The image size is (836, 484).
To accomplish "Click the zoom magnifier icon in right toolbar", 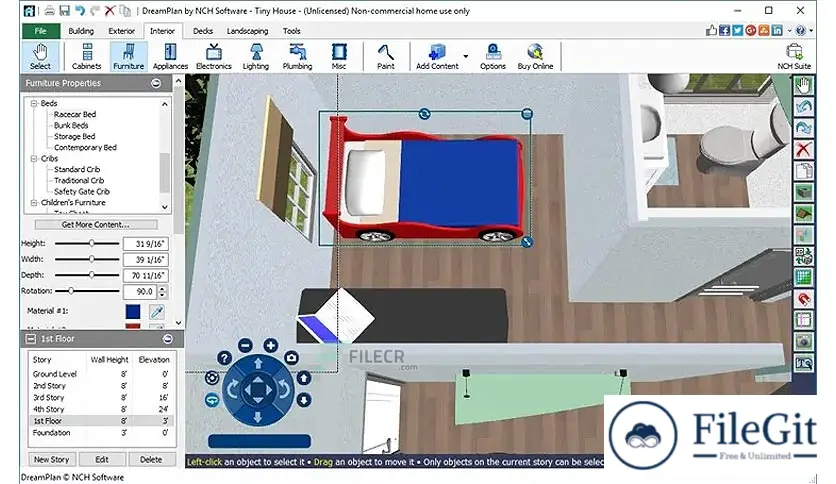I will (x=803, y=364).
